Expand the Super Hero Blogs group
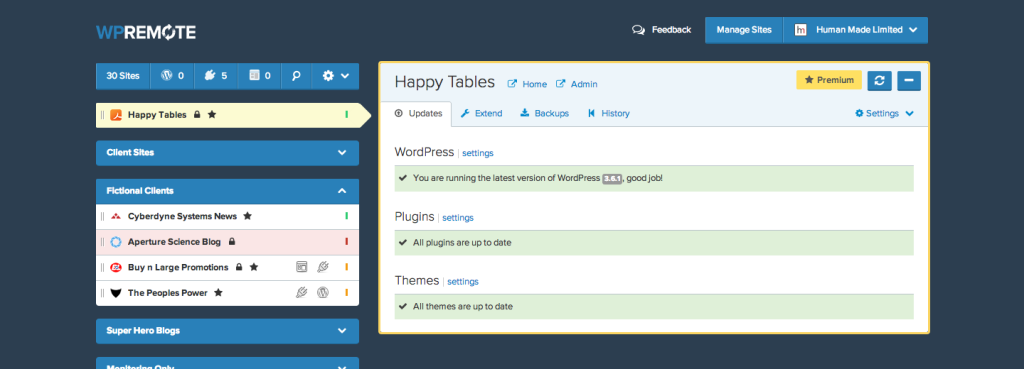Viewport: 1024px width, 369px height. [x=227, y=331]
